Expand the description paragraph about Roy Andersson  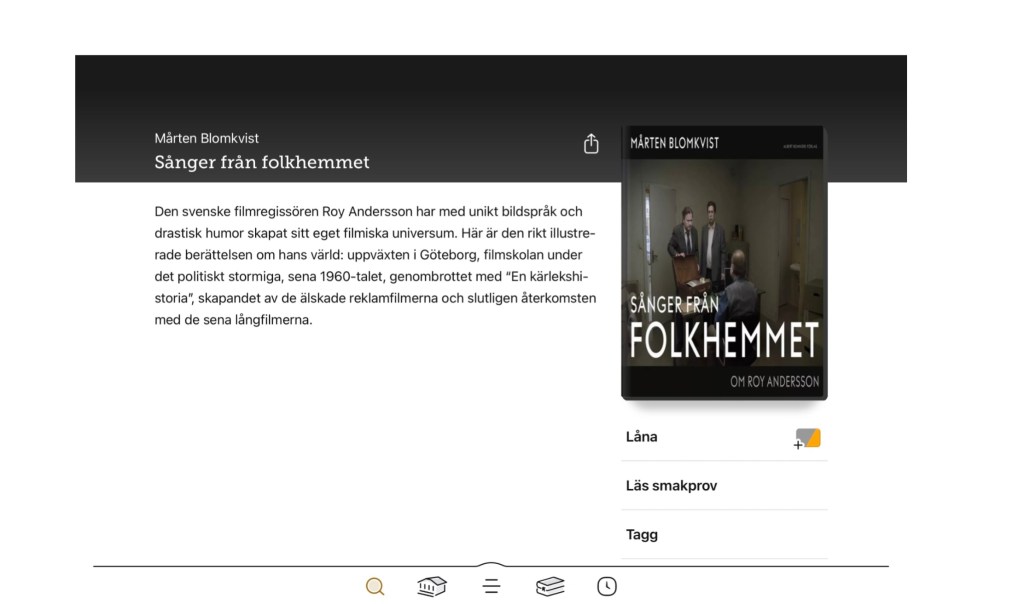[x=375, y=266]
